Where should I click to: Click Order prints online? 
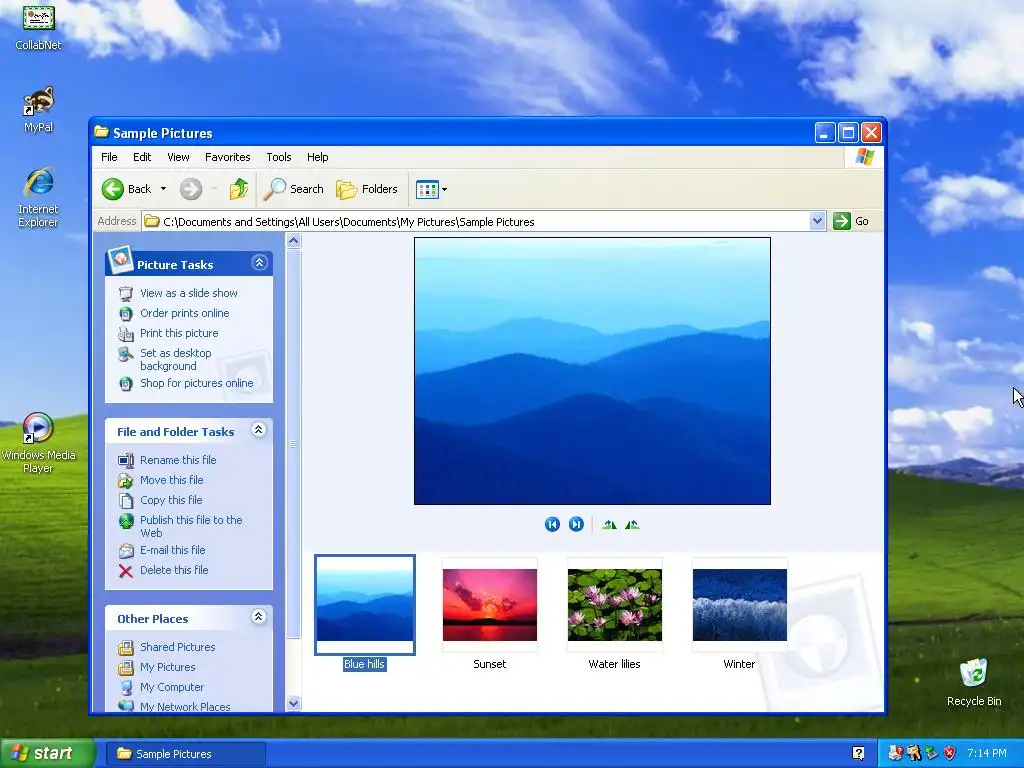tap(185, 313)
